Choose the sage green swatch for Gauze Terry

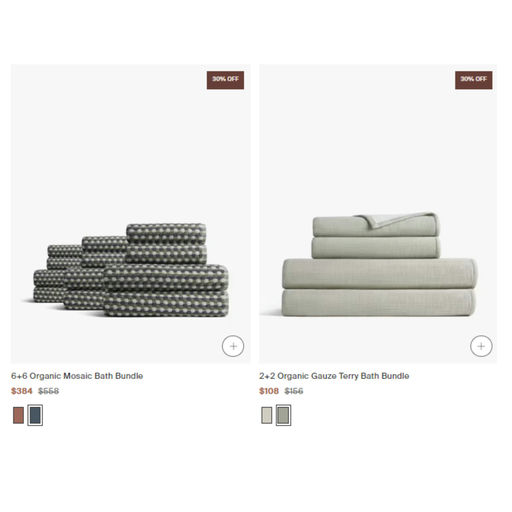tap(283, 415)
